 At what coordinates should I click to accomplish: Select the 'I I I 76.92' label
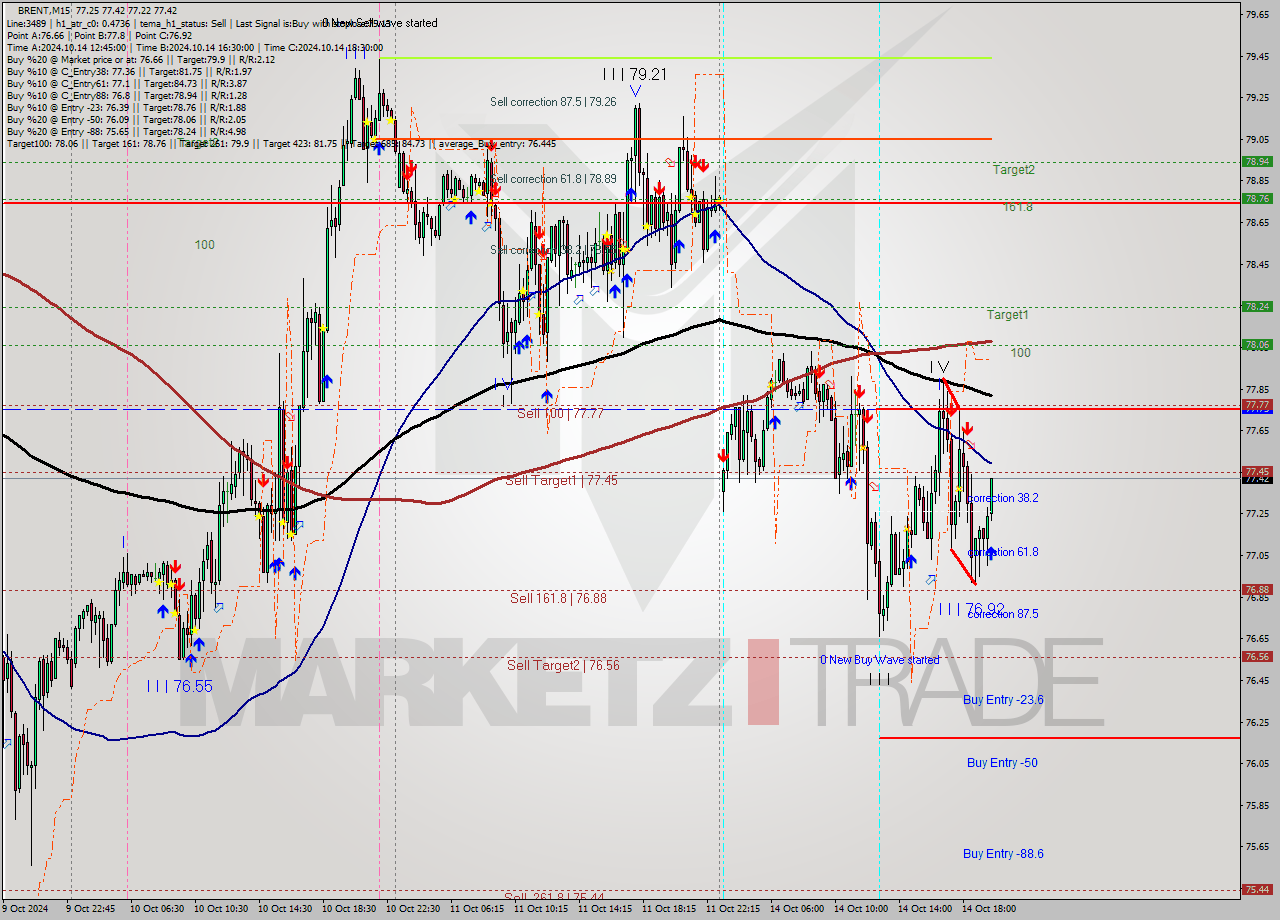click(971, 609)
